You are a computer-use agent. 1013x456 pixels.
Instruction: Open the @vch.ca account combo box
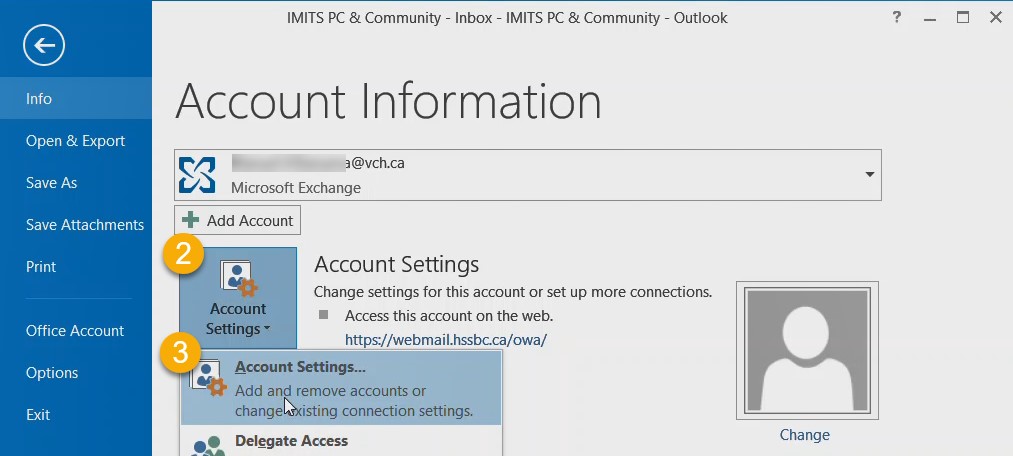coord(527,174)
